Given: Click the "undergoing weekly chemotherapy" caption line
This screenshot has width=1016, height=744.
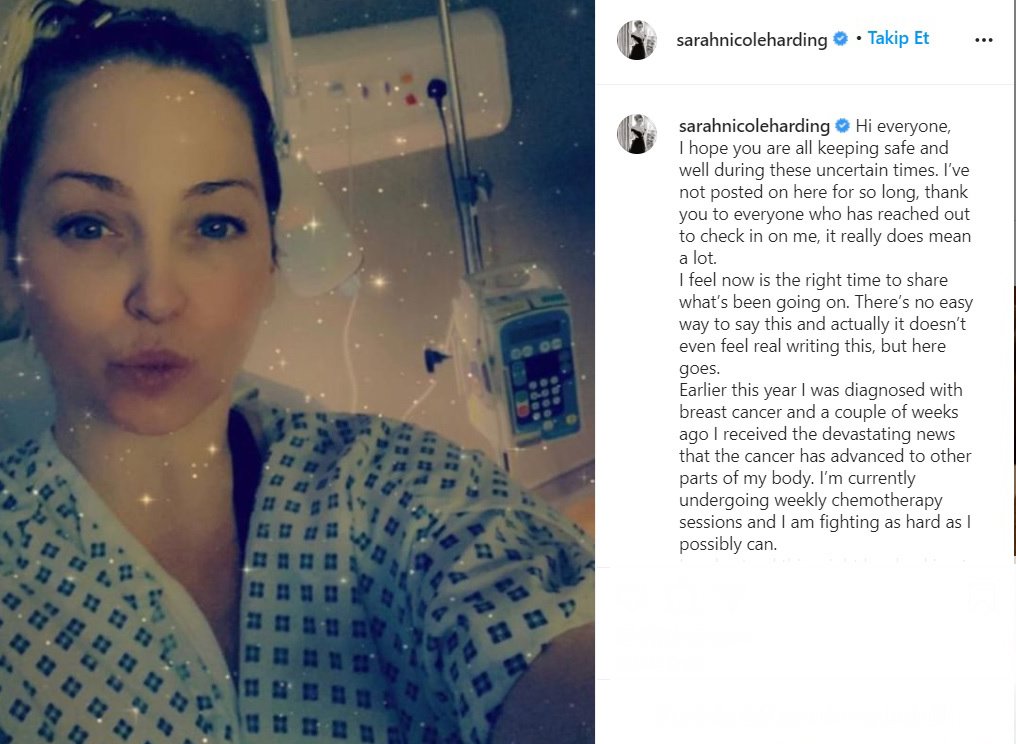Looking at the screenshot, I should tap(811, 500).
